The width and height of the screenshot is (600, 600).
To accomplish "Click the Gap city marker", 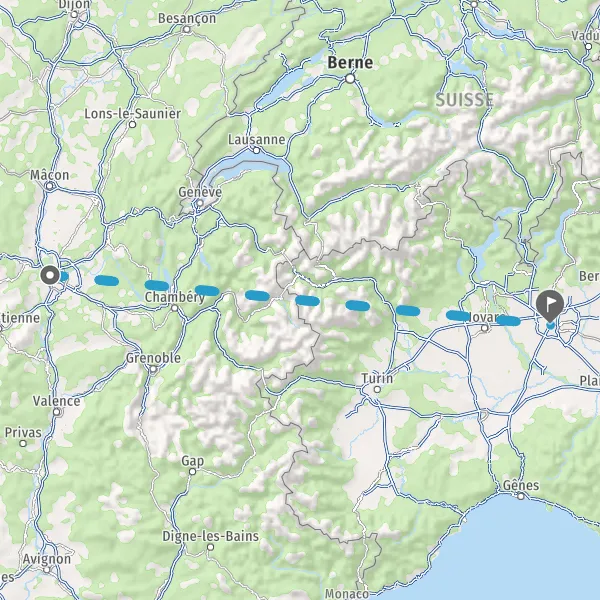I will click(192, 471).
